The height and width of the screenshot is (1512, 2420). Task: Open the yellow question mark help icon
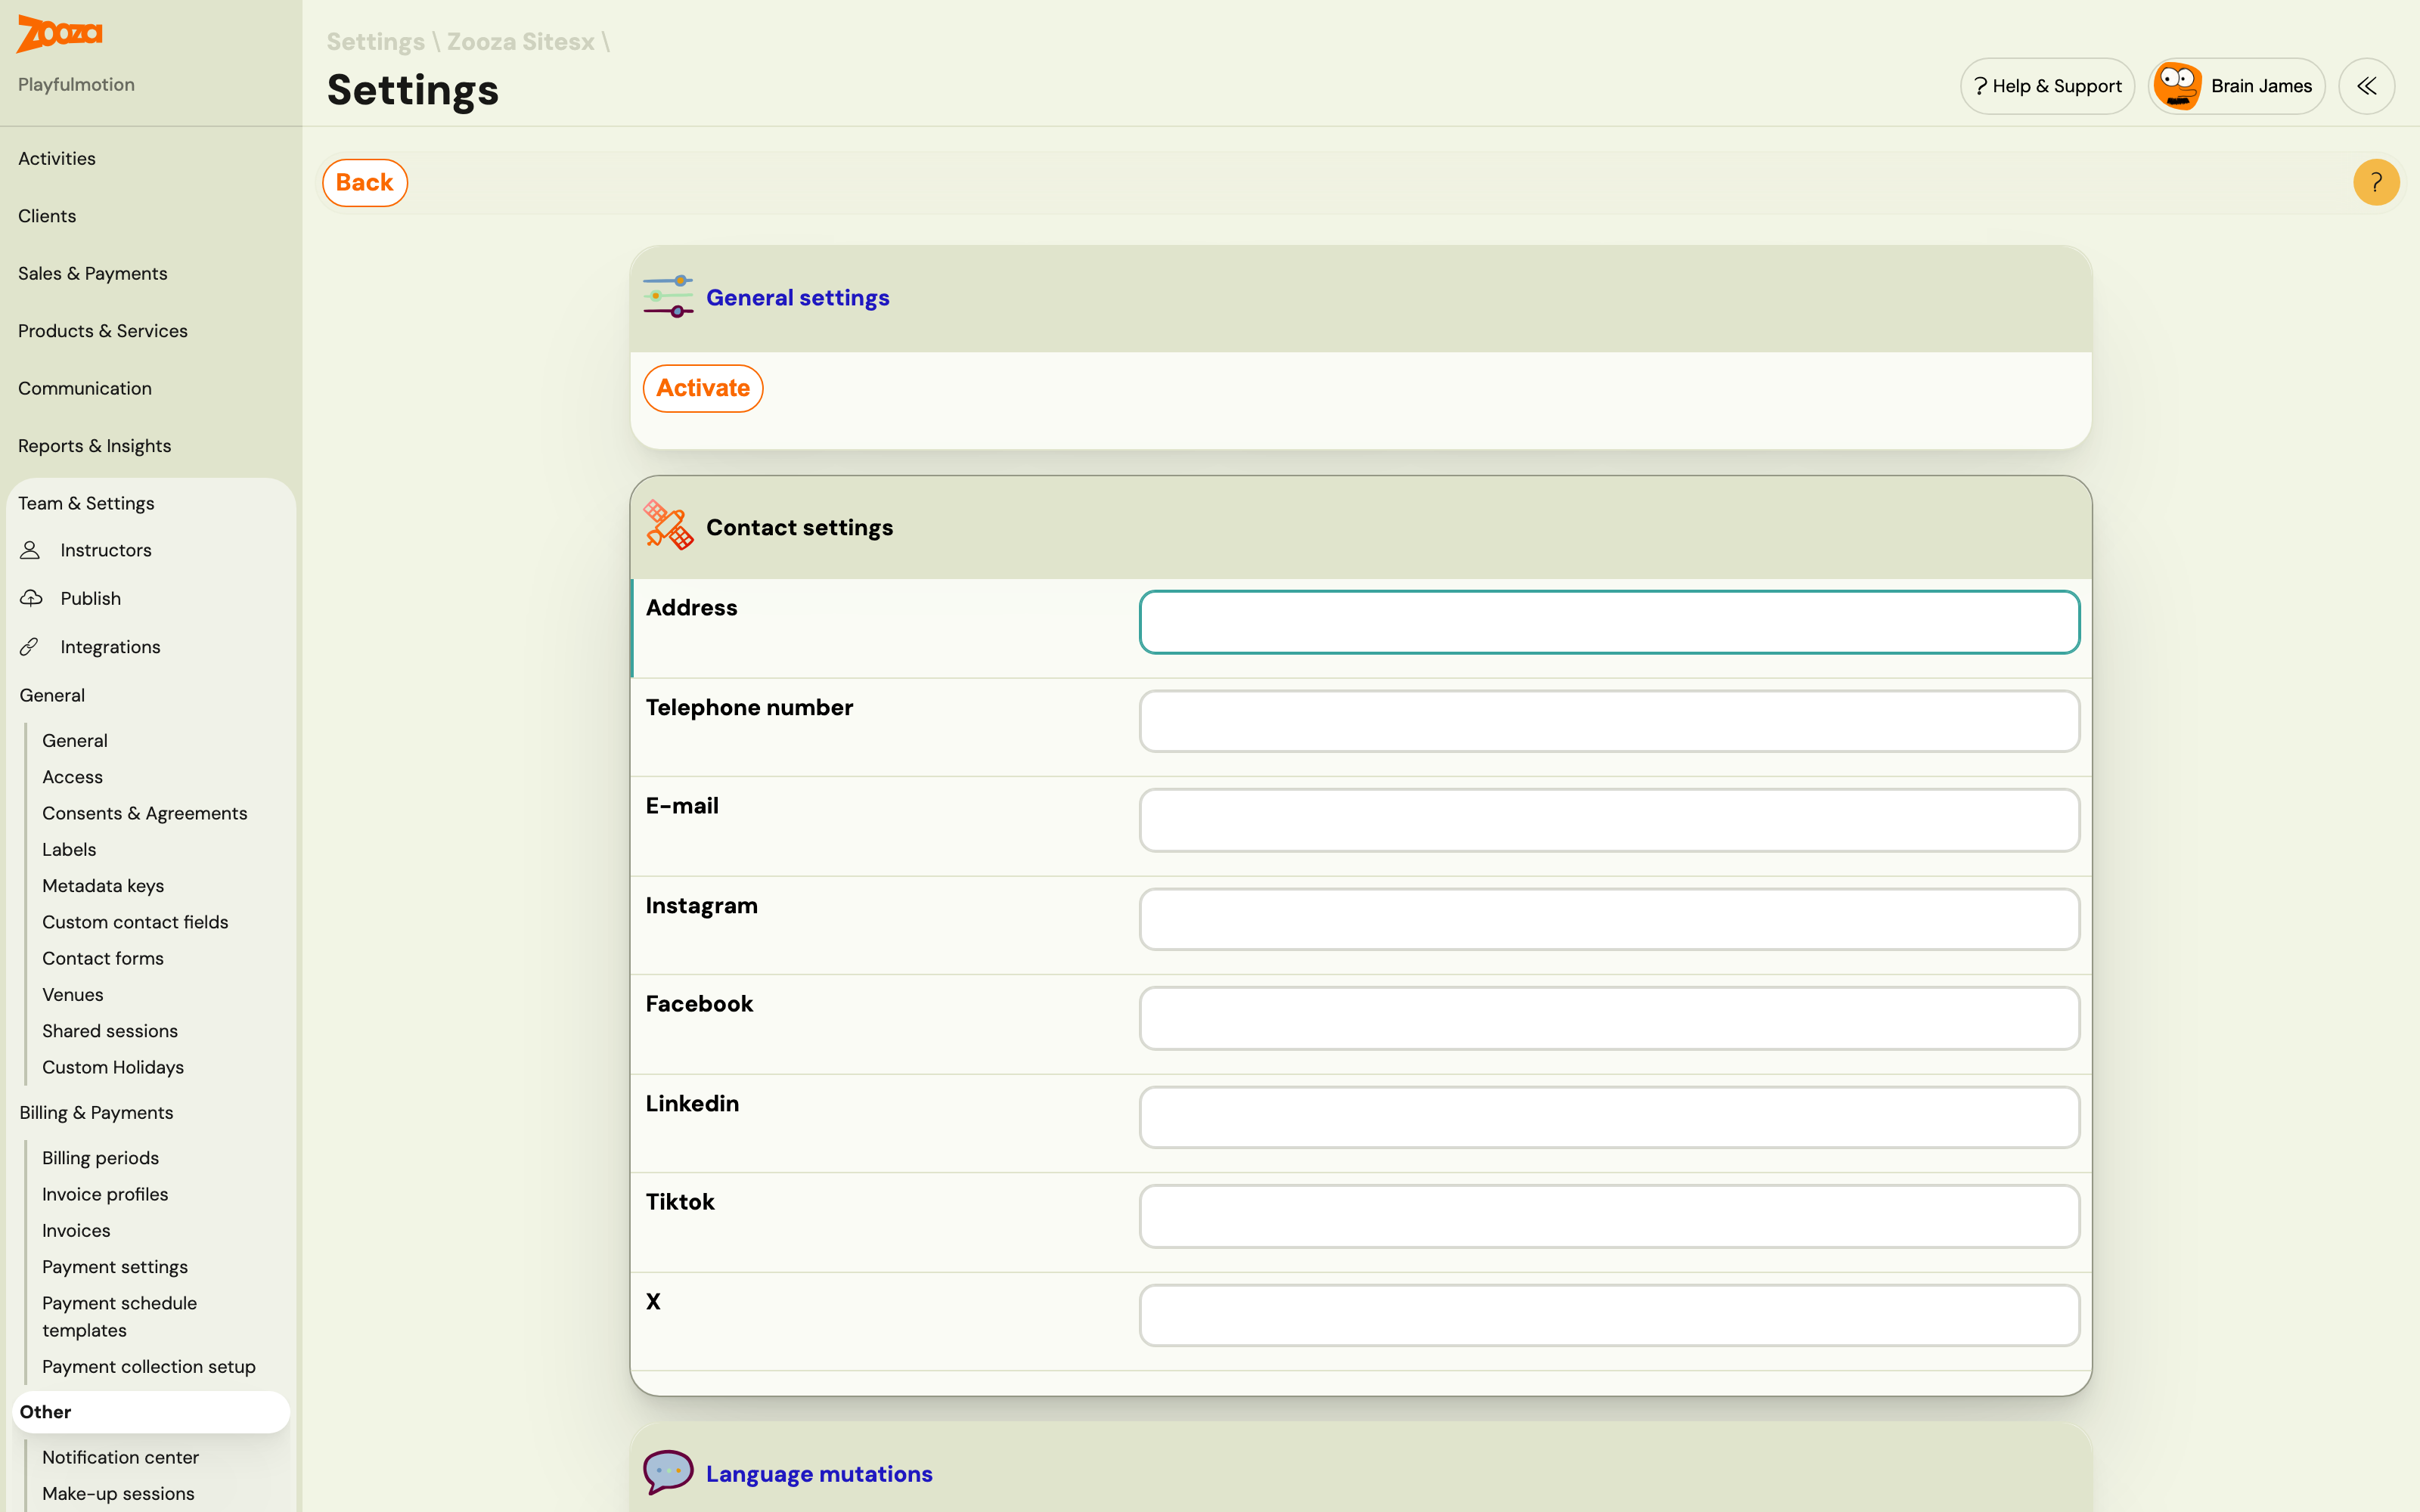[2376, 182]
